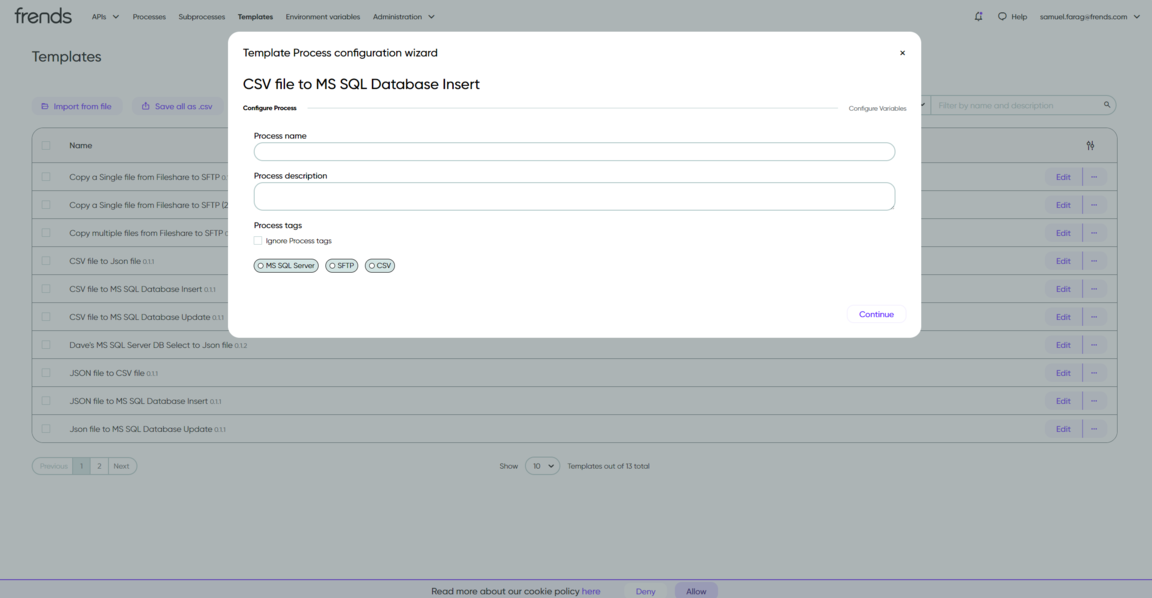Check the CSV file to Json file row
This screenshot has height=598, width=1152.
click(46, 261)
